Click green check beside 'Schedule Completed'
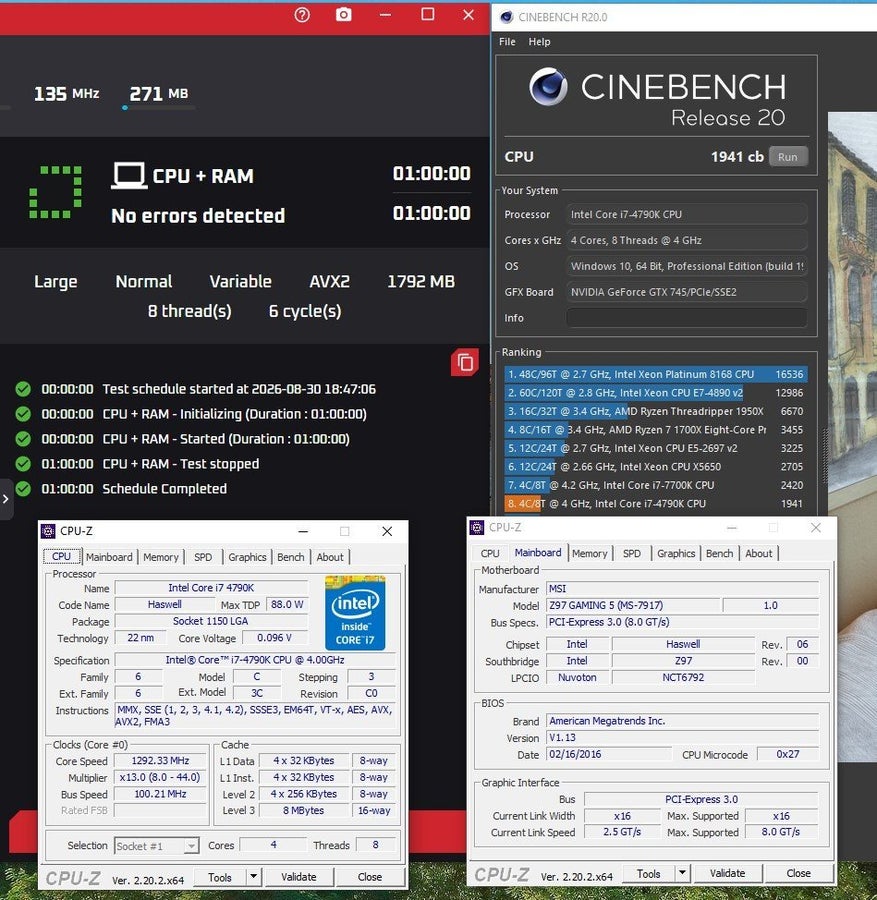Screen dimensions: 877x900 click(23, 488)
